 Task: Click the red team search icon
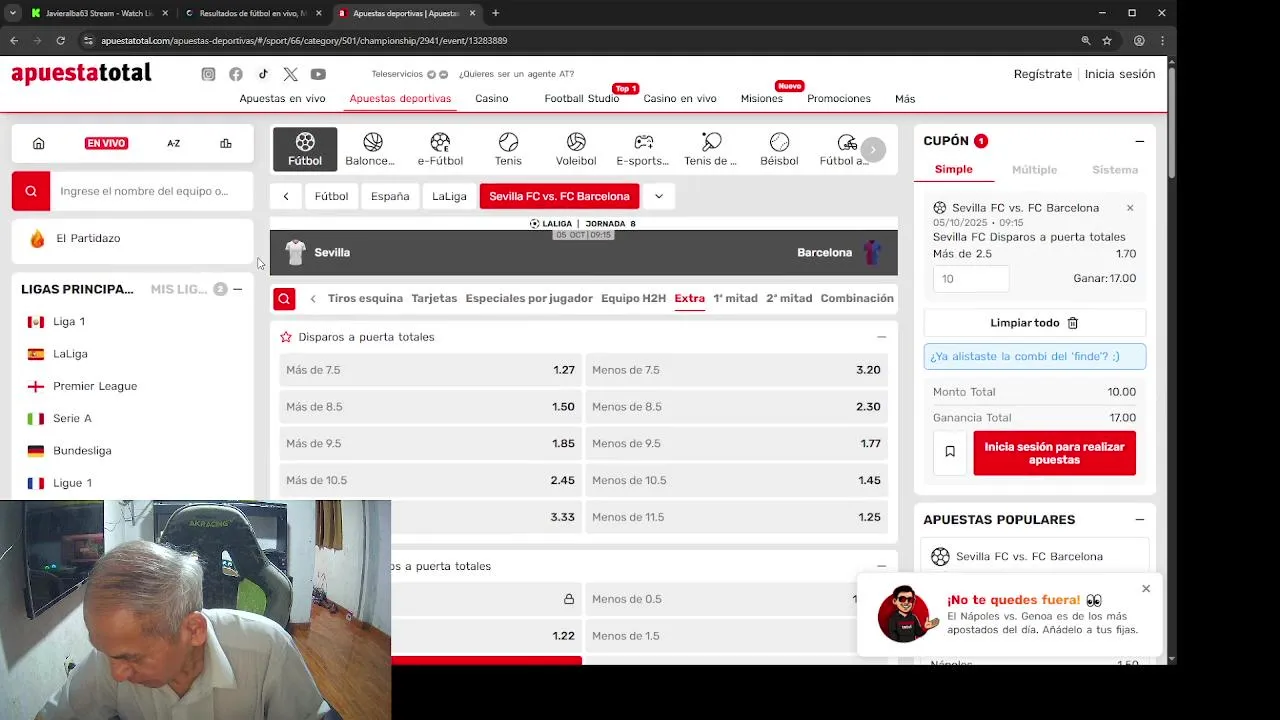pyautogui.click(x=31, y=191)
